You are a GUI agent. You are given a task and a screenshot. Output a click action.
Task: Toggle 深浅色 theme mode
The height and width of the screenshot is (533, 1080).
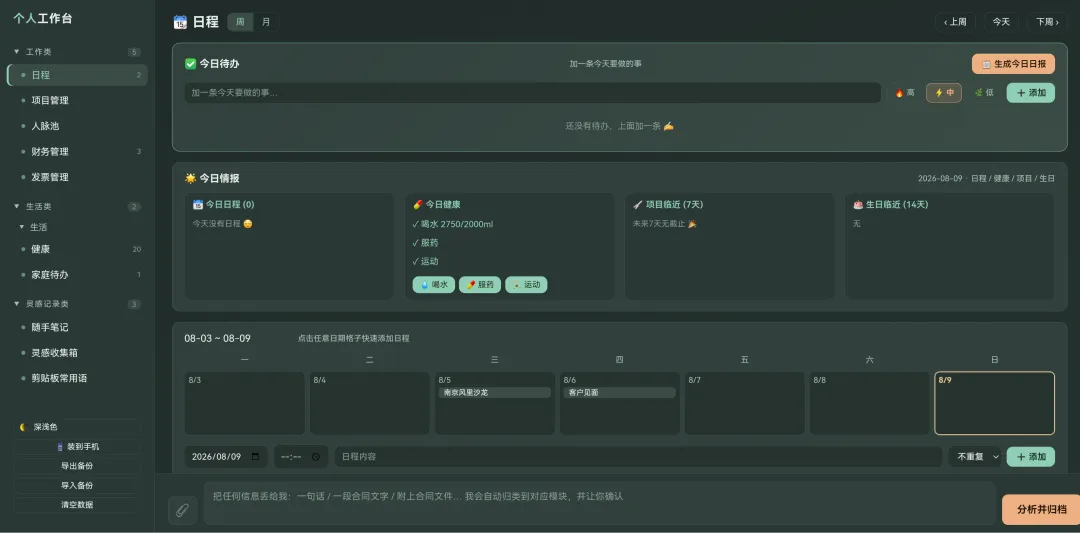click(x=77, y=427)
